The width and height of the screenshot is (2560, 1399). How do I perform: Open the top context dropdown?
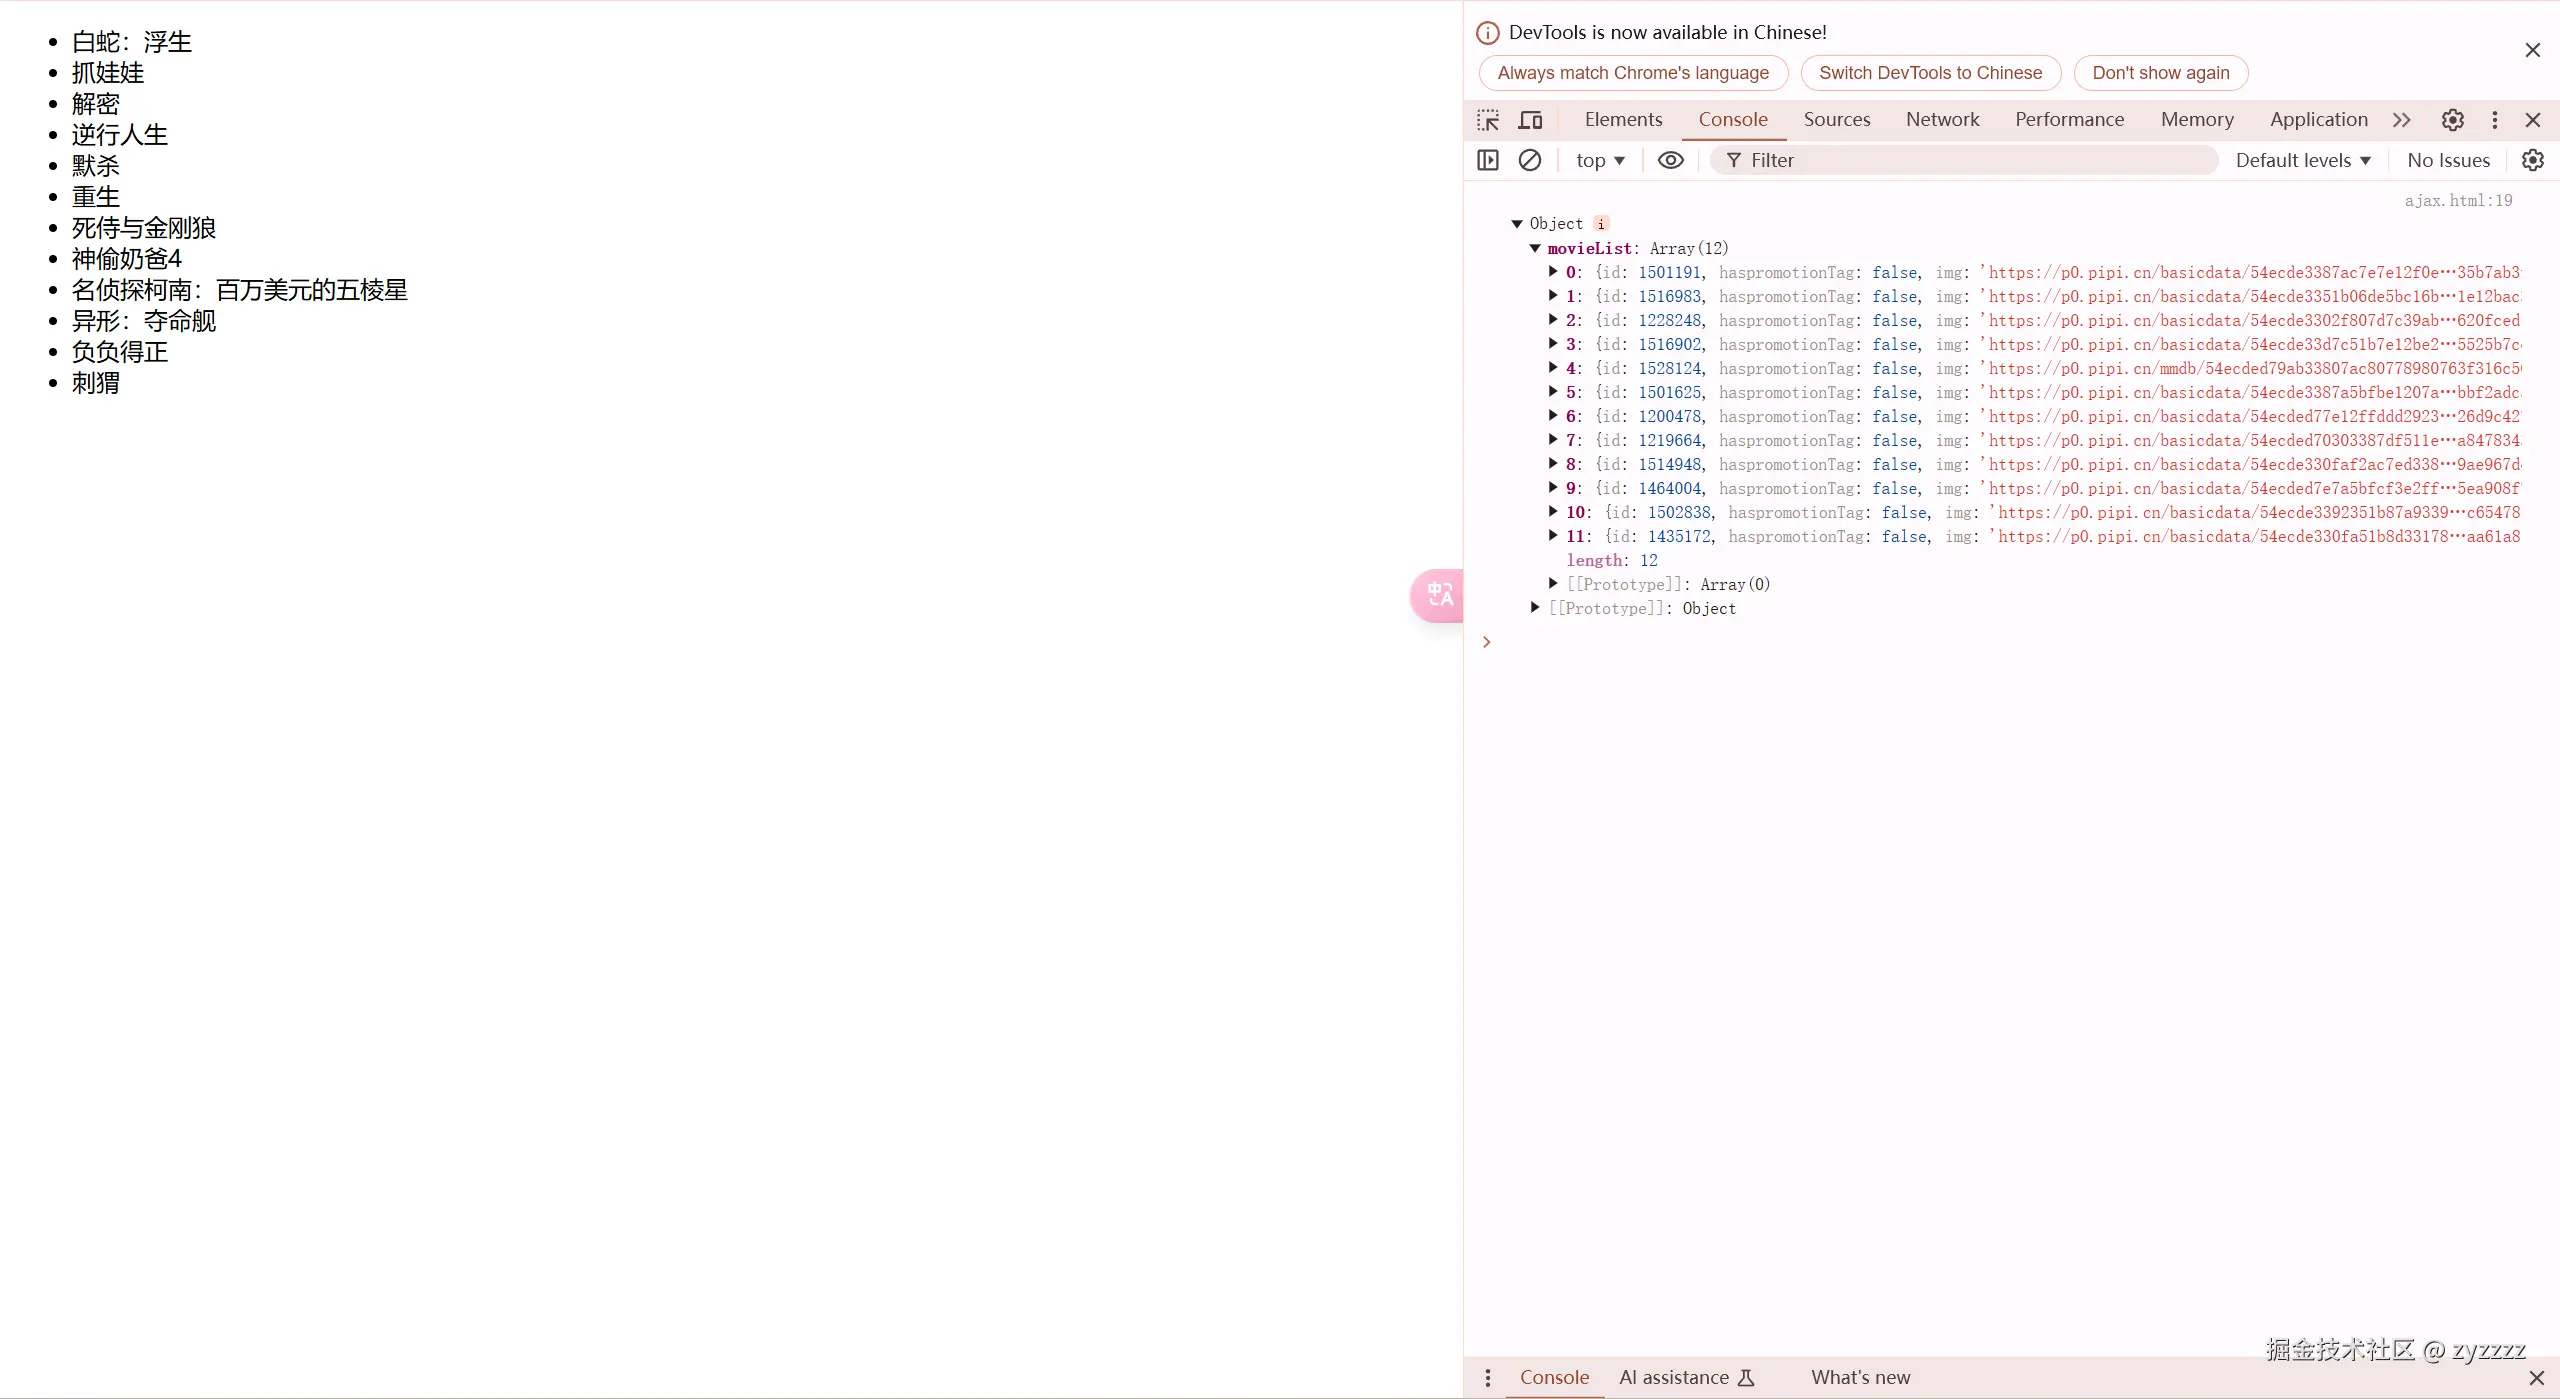click(x=1600, y=160)
